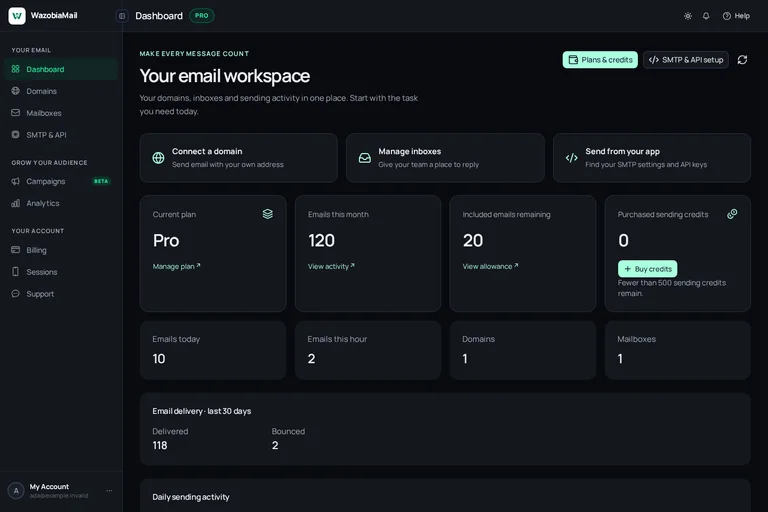
Task: Open Campaigns in the sidebar
Action: (61, 181)
